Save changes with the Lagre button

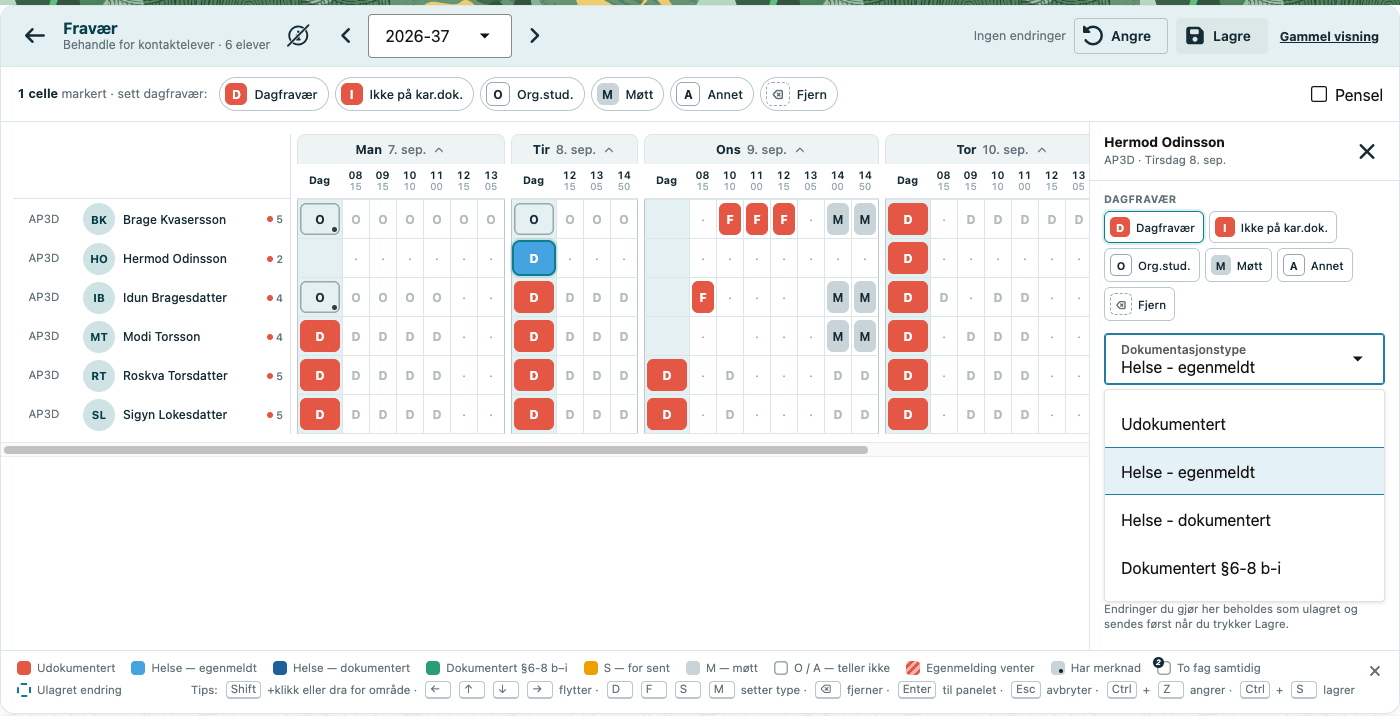tap(1221, 36)
